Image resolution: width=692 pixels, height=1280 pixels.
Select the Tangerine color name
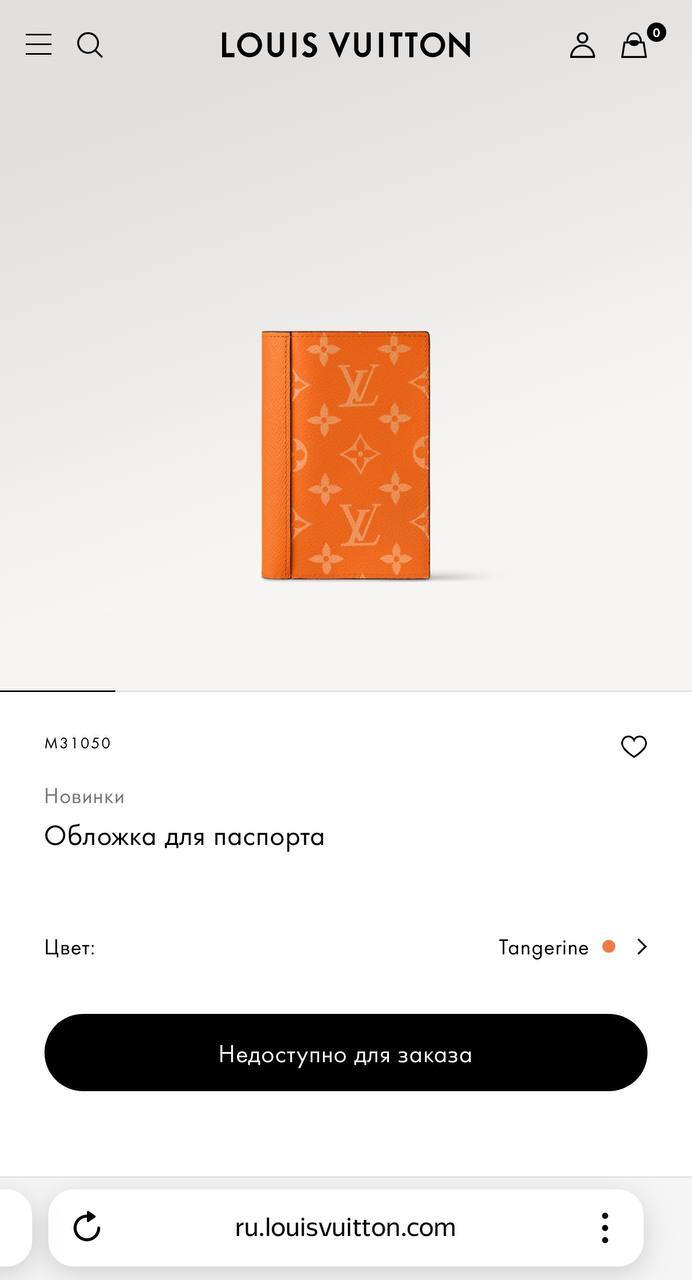(544, 948)
